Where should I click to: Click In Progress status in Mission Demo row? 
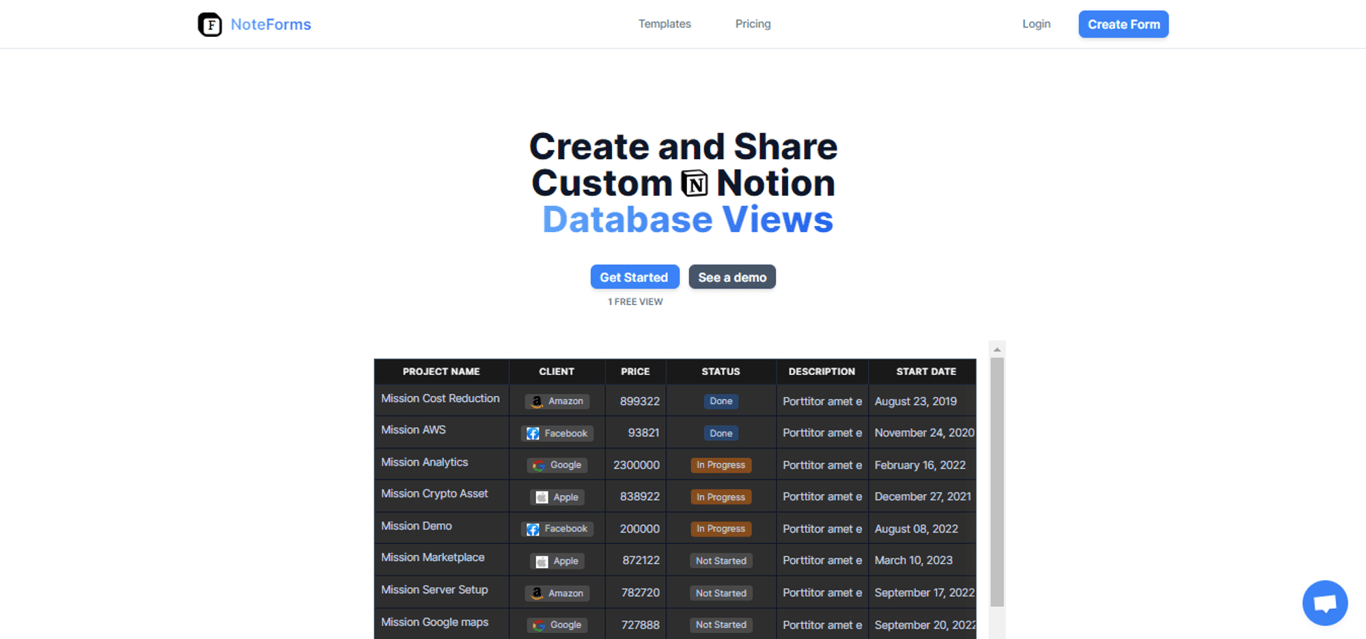(721, 529)
